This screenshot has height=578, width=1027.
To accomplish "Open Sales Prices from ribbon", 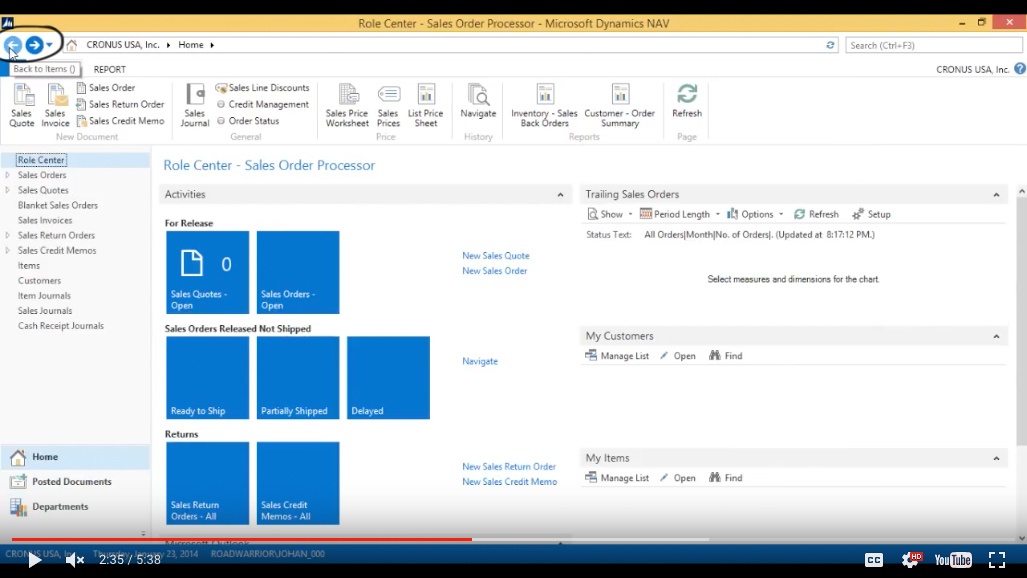I will pos(388,105).
